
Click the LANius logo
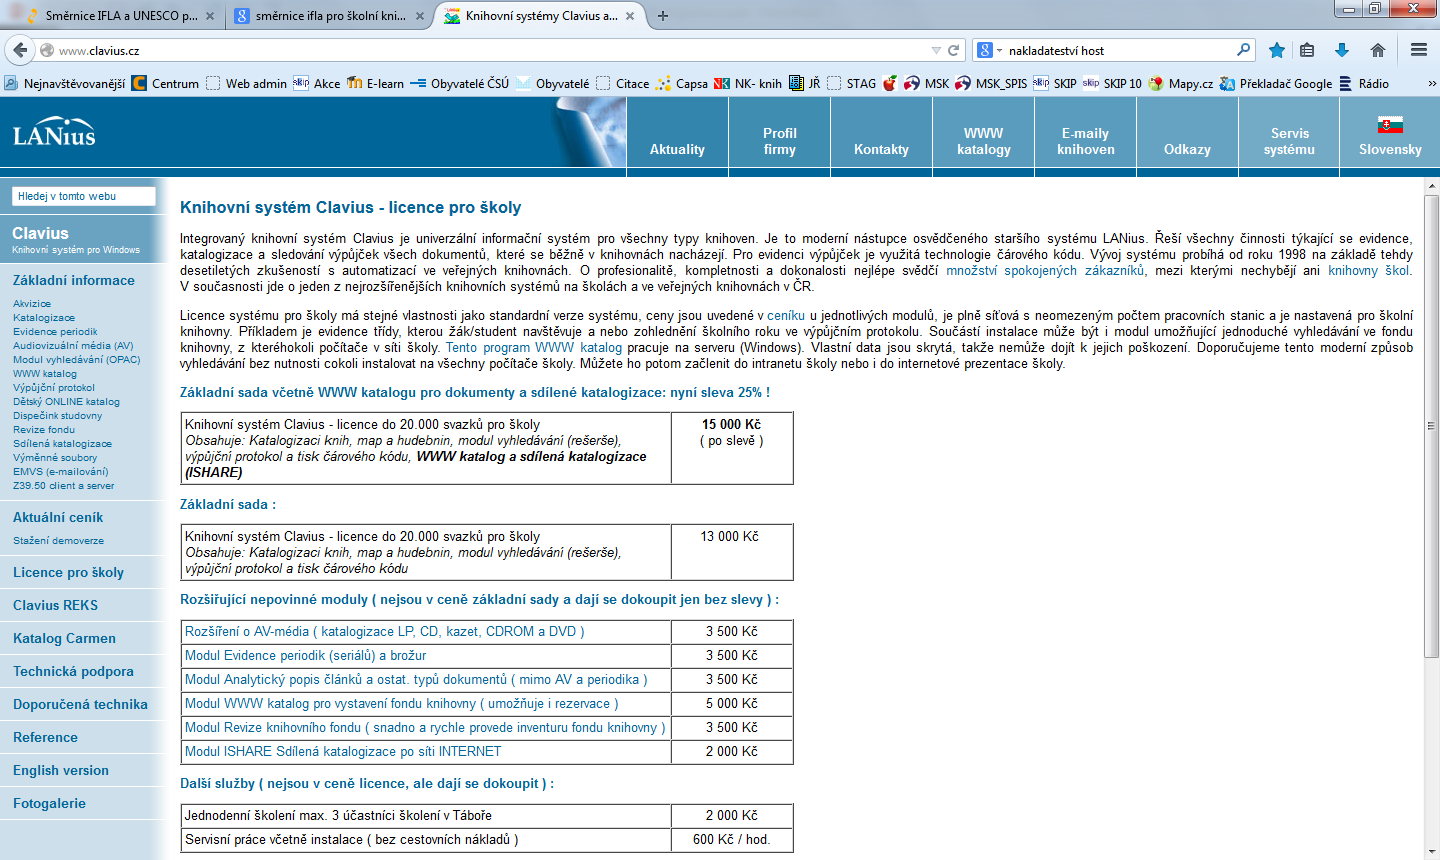pyautogui.click(x=54, y=133)
